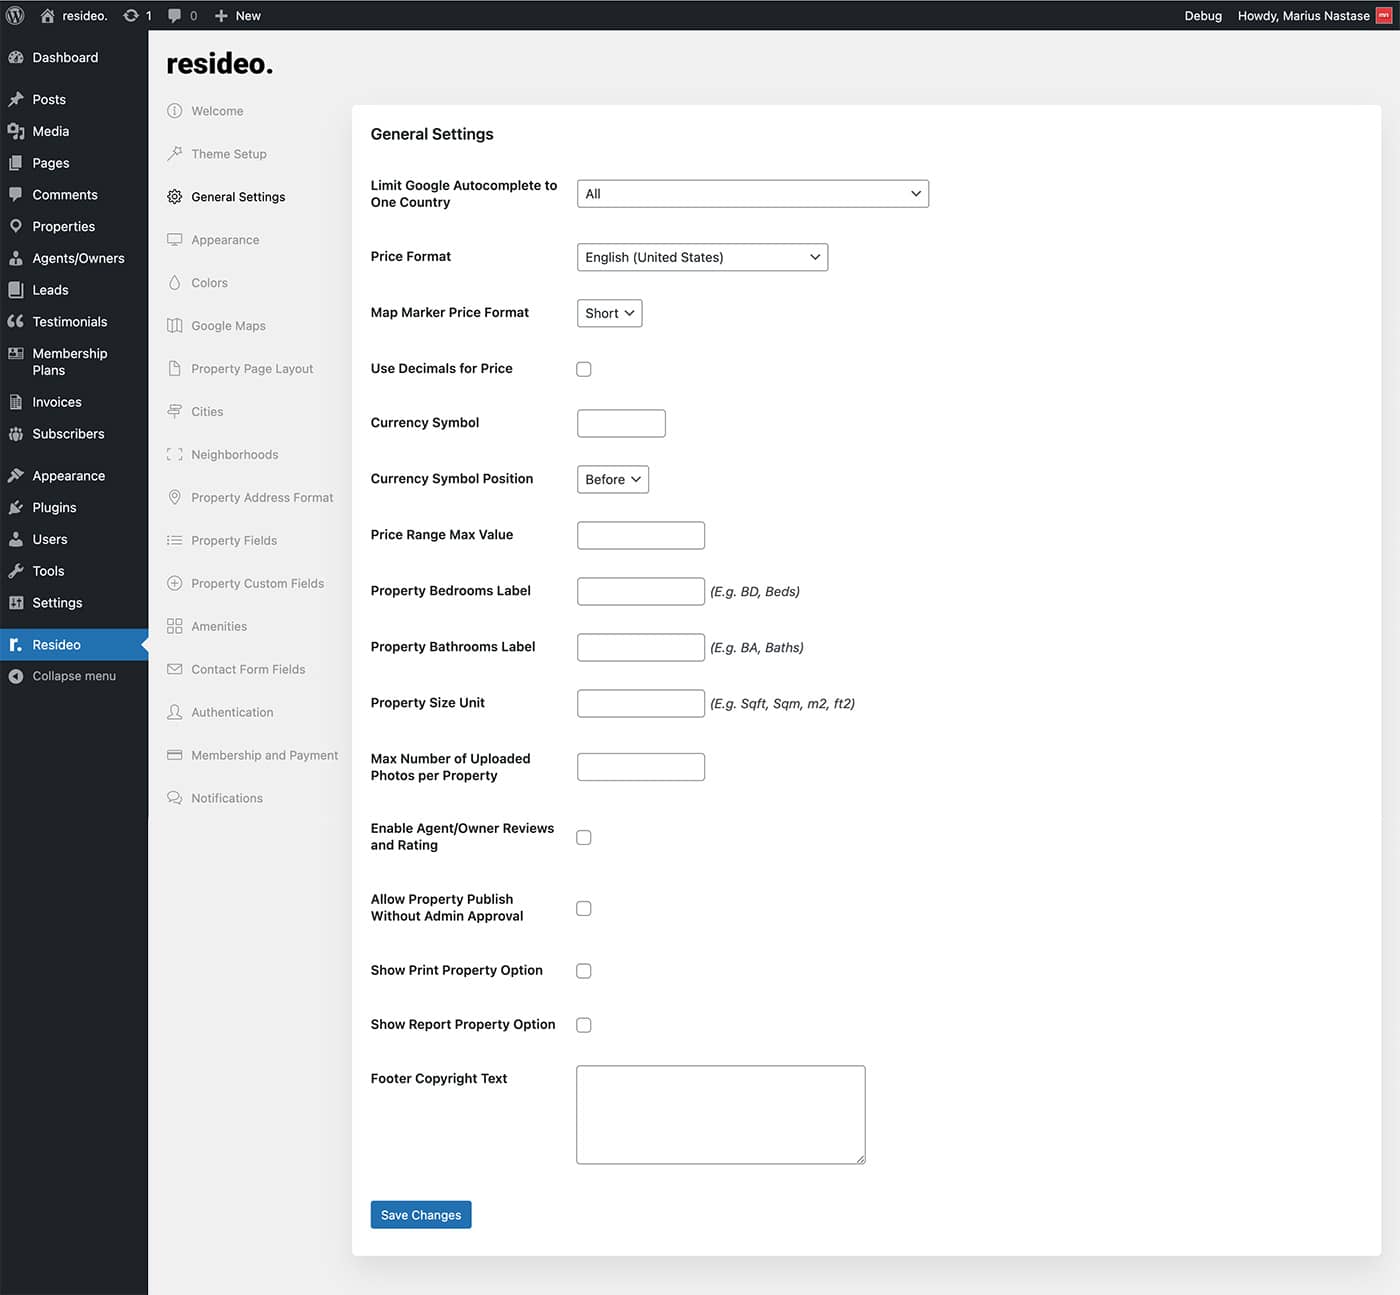Select Property Custom Fields settings tab
This screenshot has height=1295, width=1400.
point(257,583)
